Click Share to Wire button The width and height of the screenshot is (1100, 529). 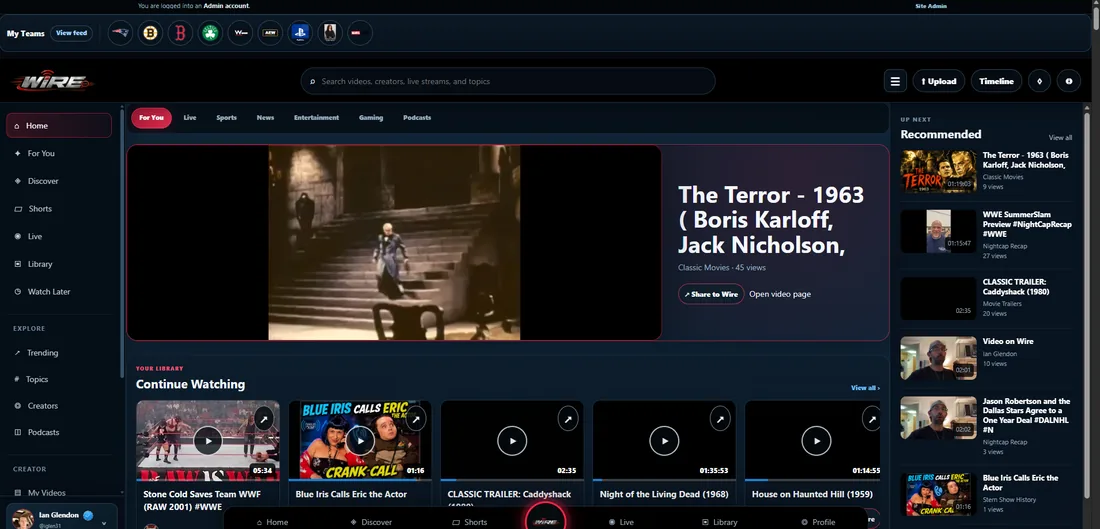click(x=711, y=294)
